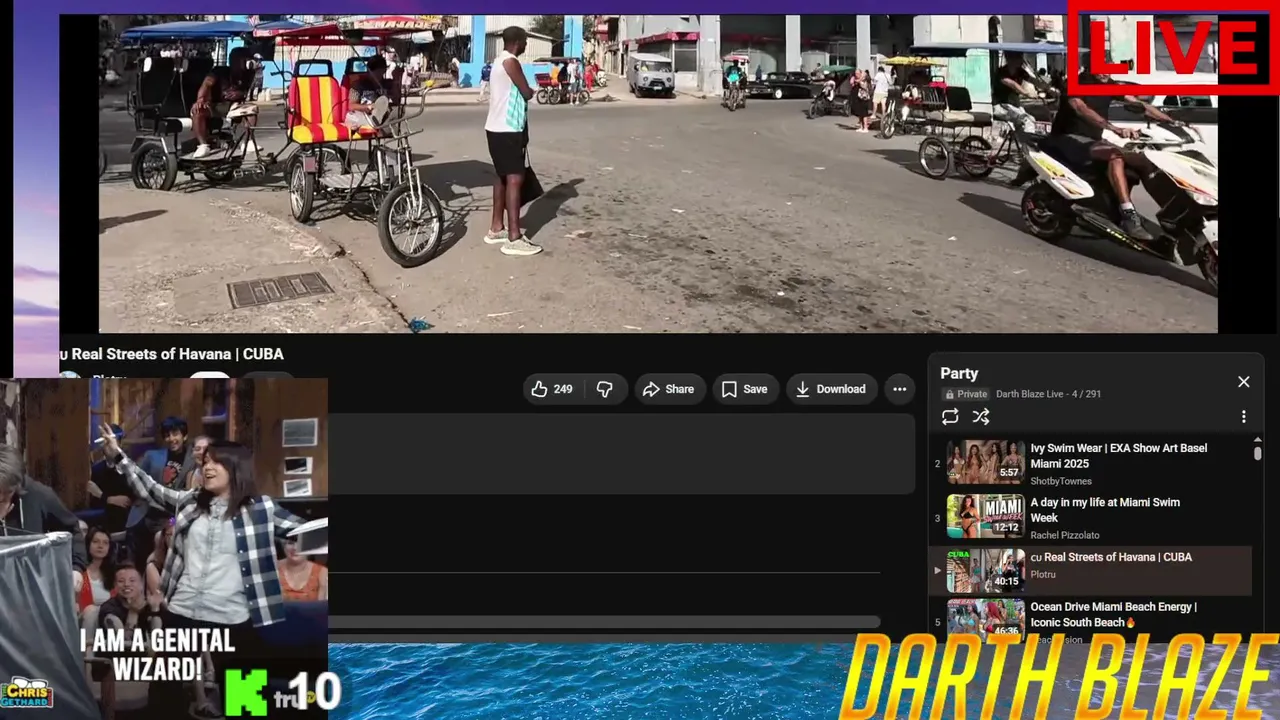Open the Rachel Pizzolato channel name
The height and width of the screenshot is (720, 1280).
click(x=1065, y=535)
